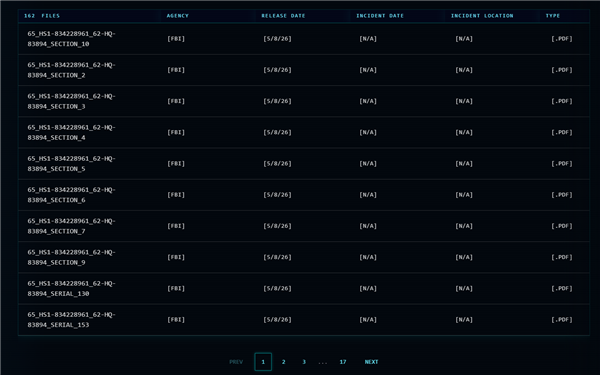Click [FBI] agency in SERIAL_153 row

click(176, 320)
